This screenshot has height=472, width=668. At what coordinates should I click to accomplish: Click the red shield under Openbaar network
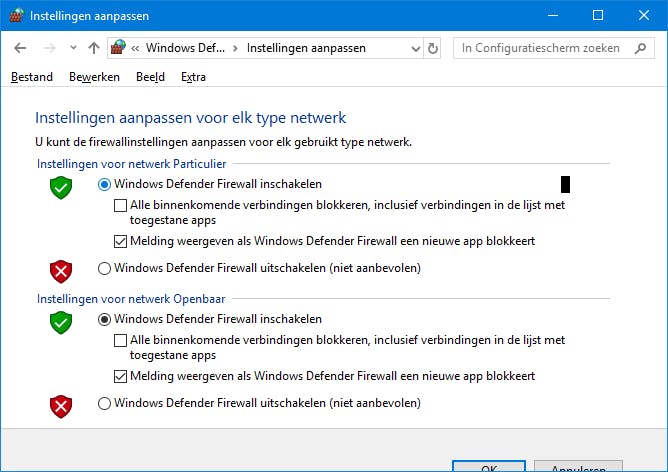[x=62, y=405]
